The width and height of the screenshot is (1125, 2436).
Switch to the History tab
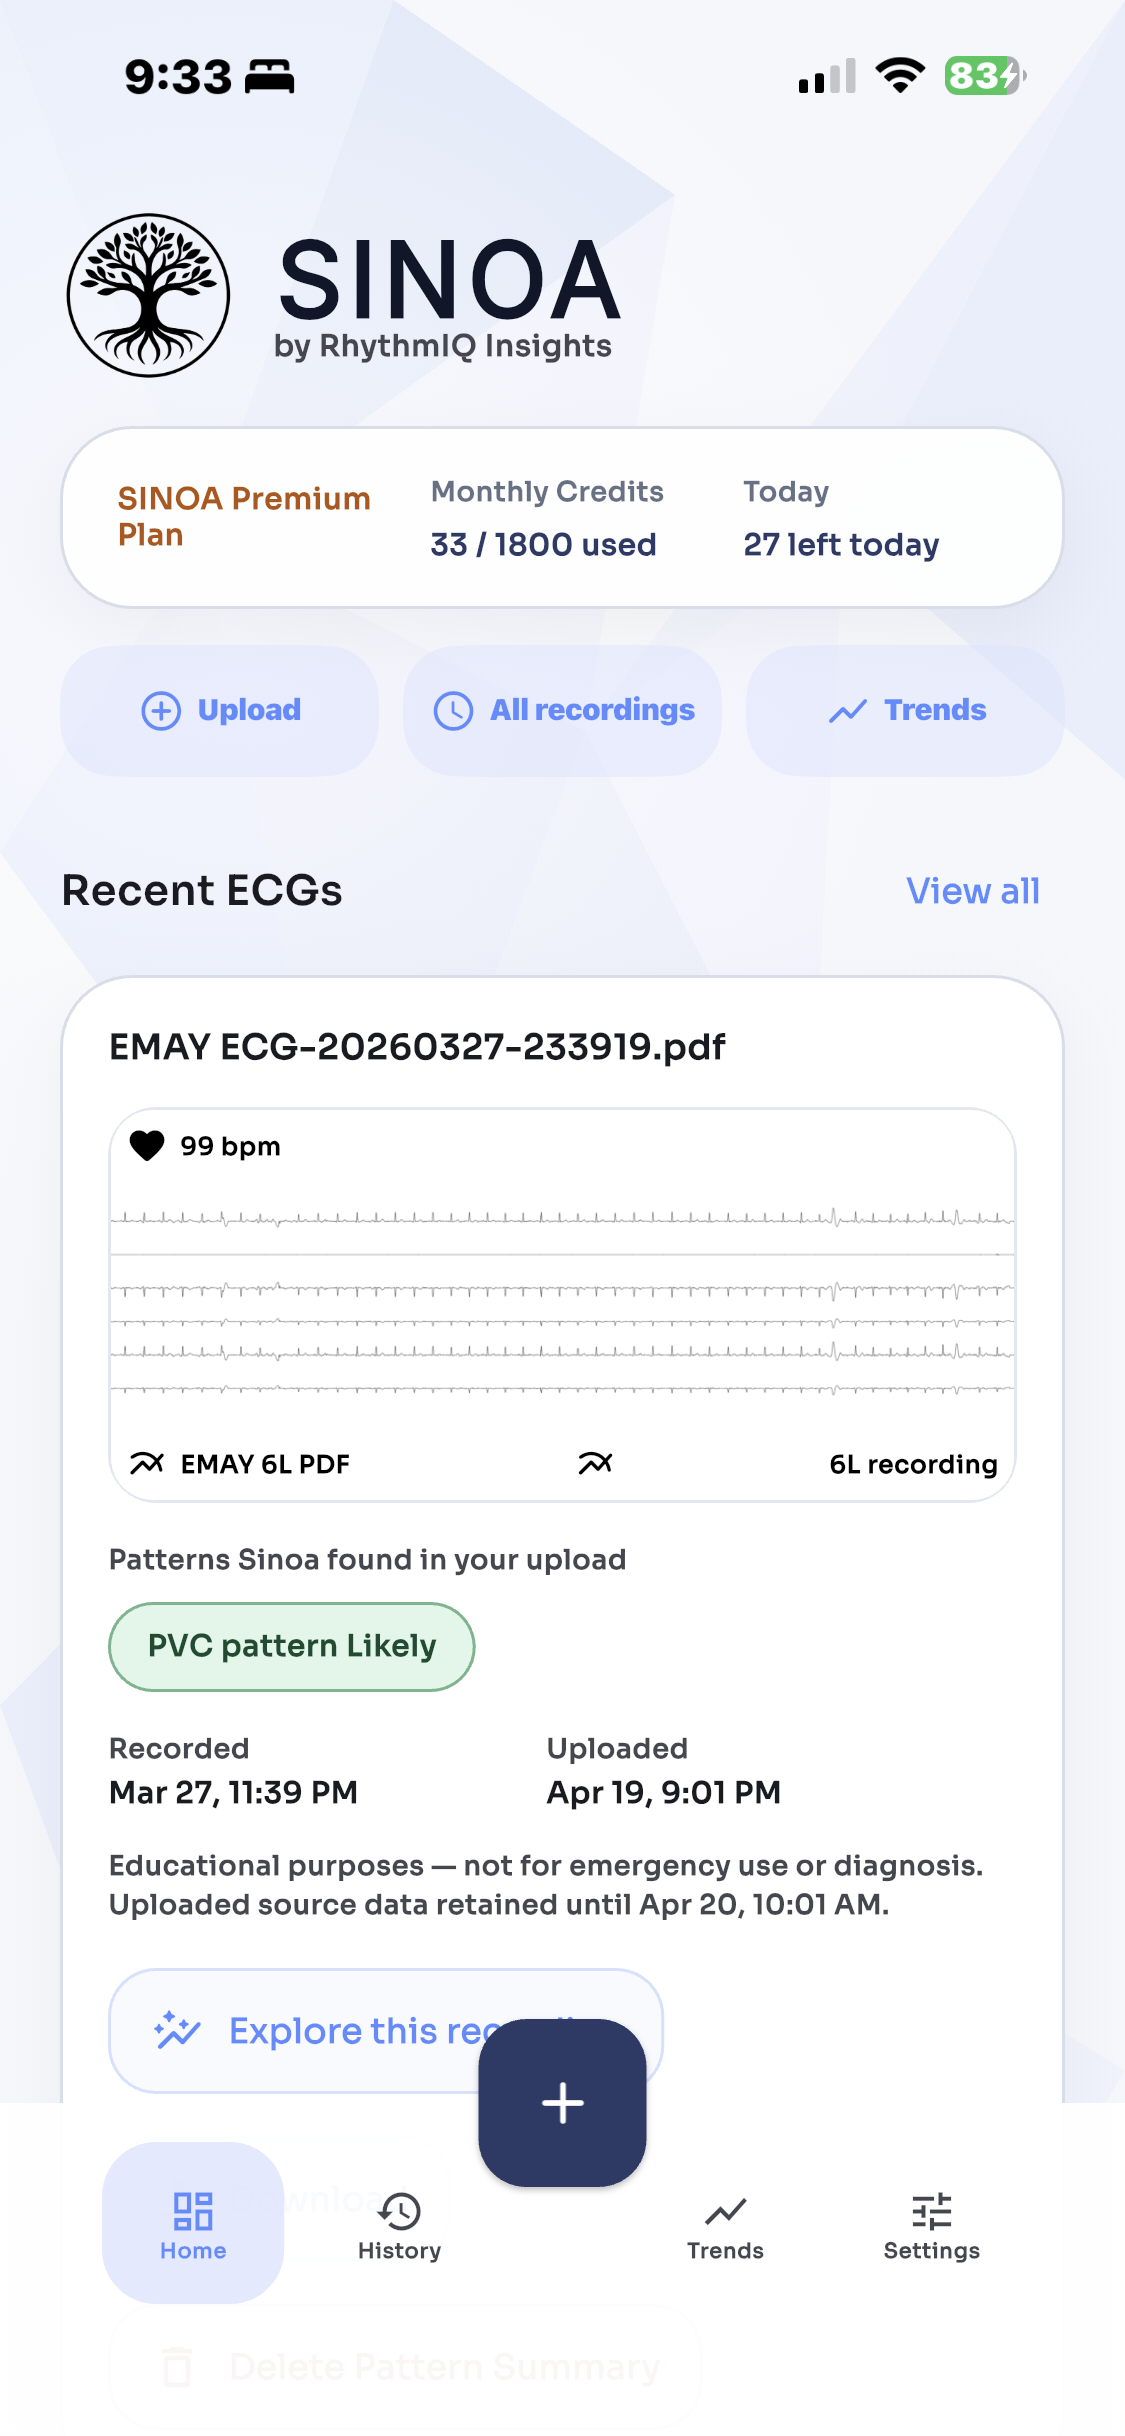click(399, 2224)
